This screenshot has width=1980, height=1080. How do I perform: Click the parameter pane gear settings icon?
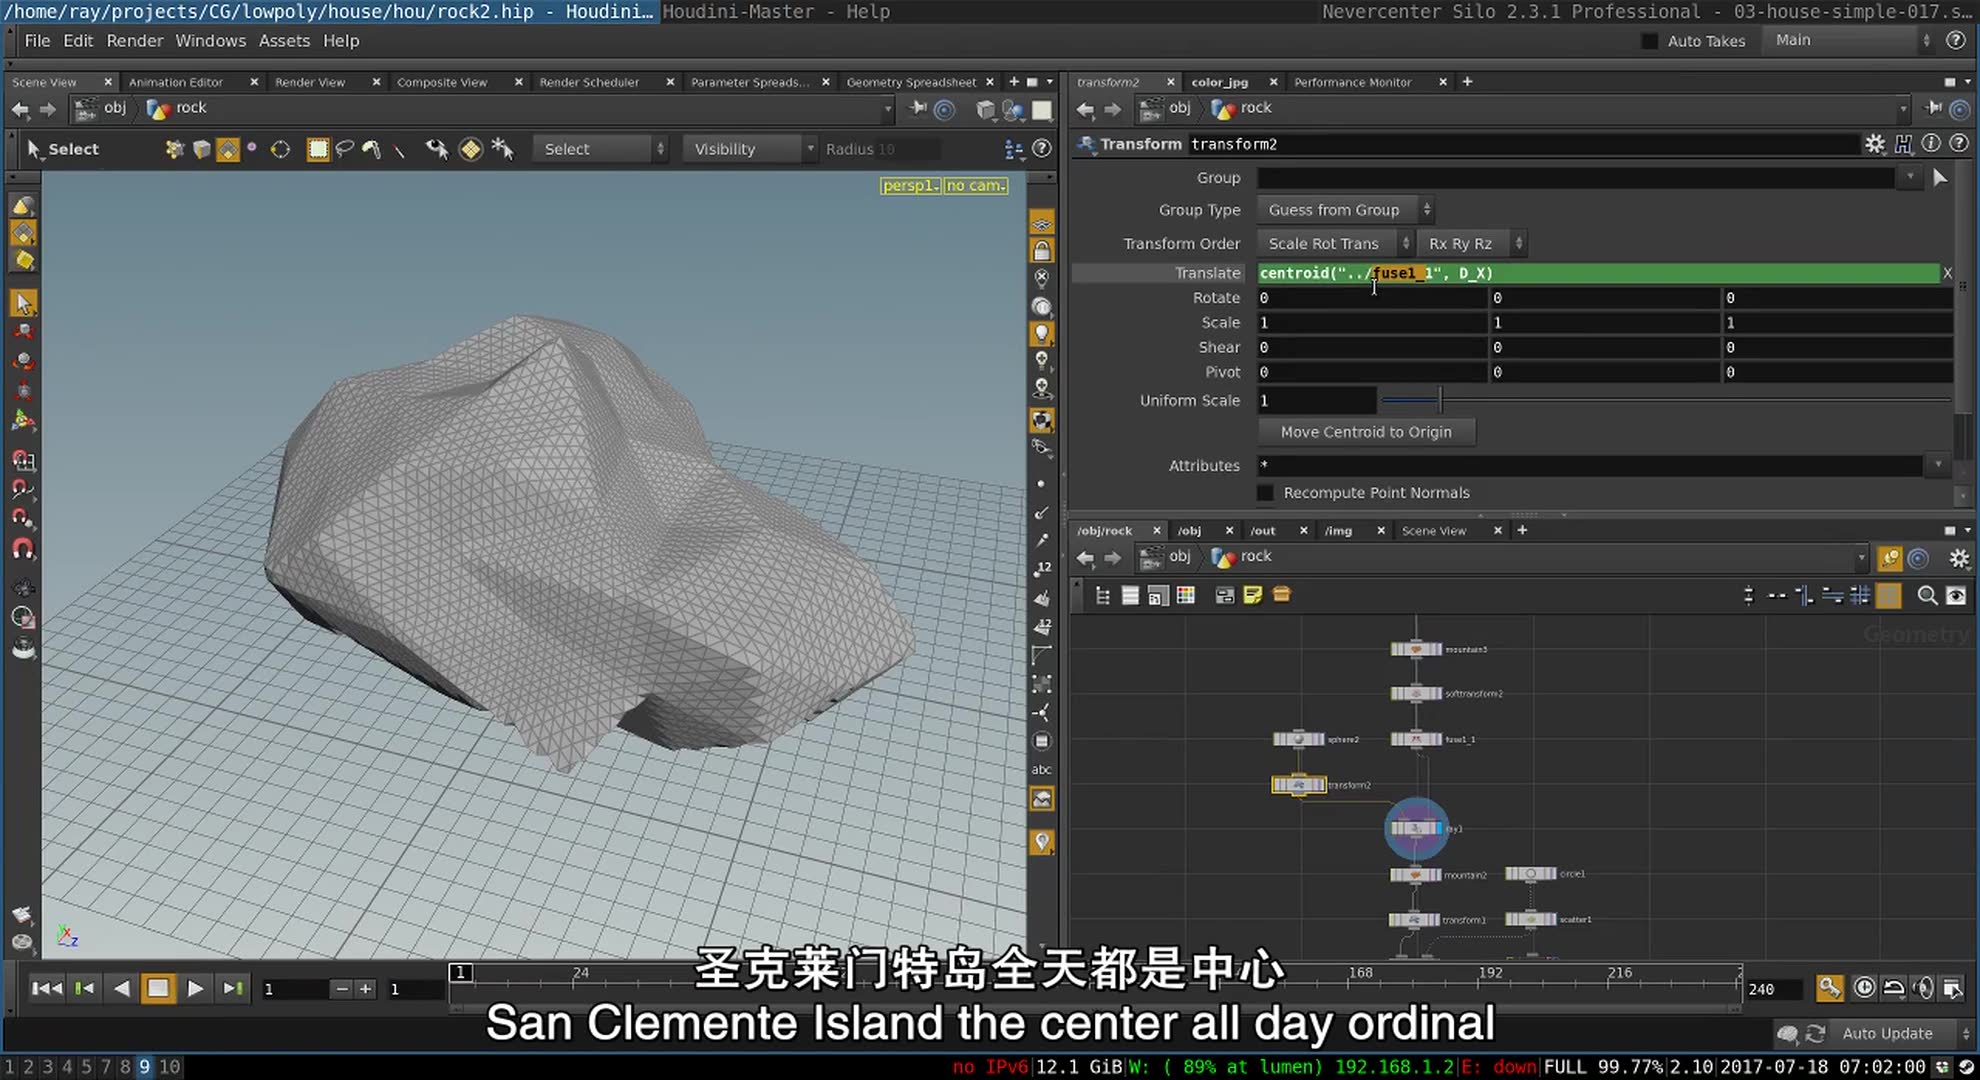click(1875, 144)
